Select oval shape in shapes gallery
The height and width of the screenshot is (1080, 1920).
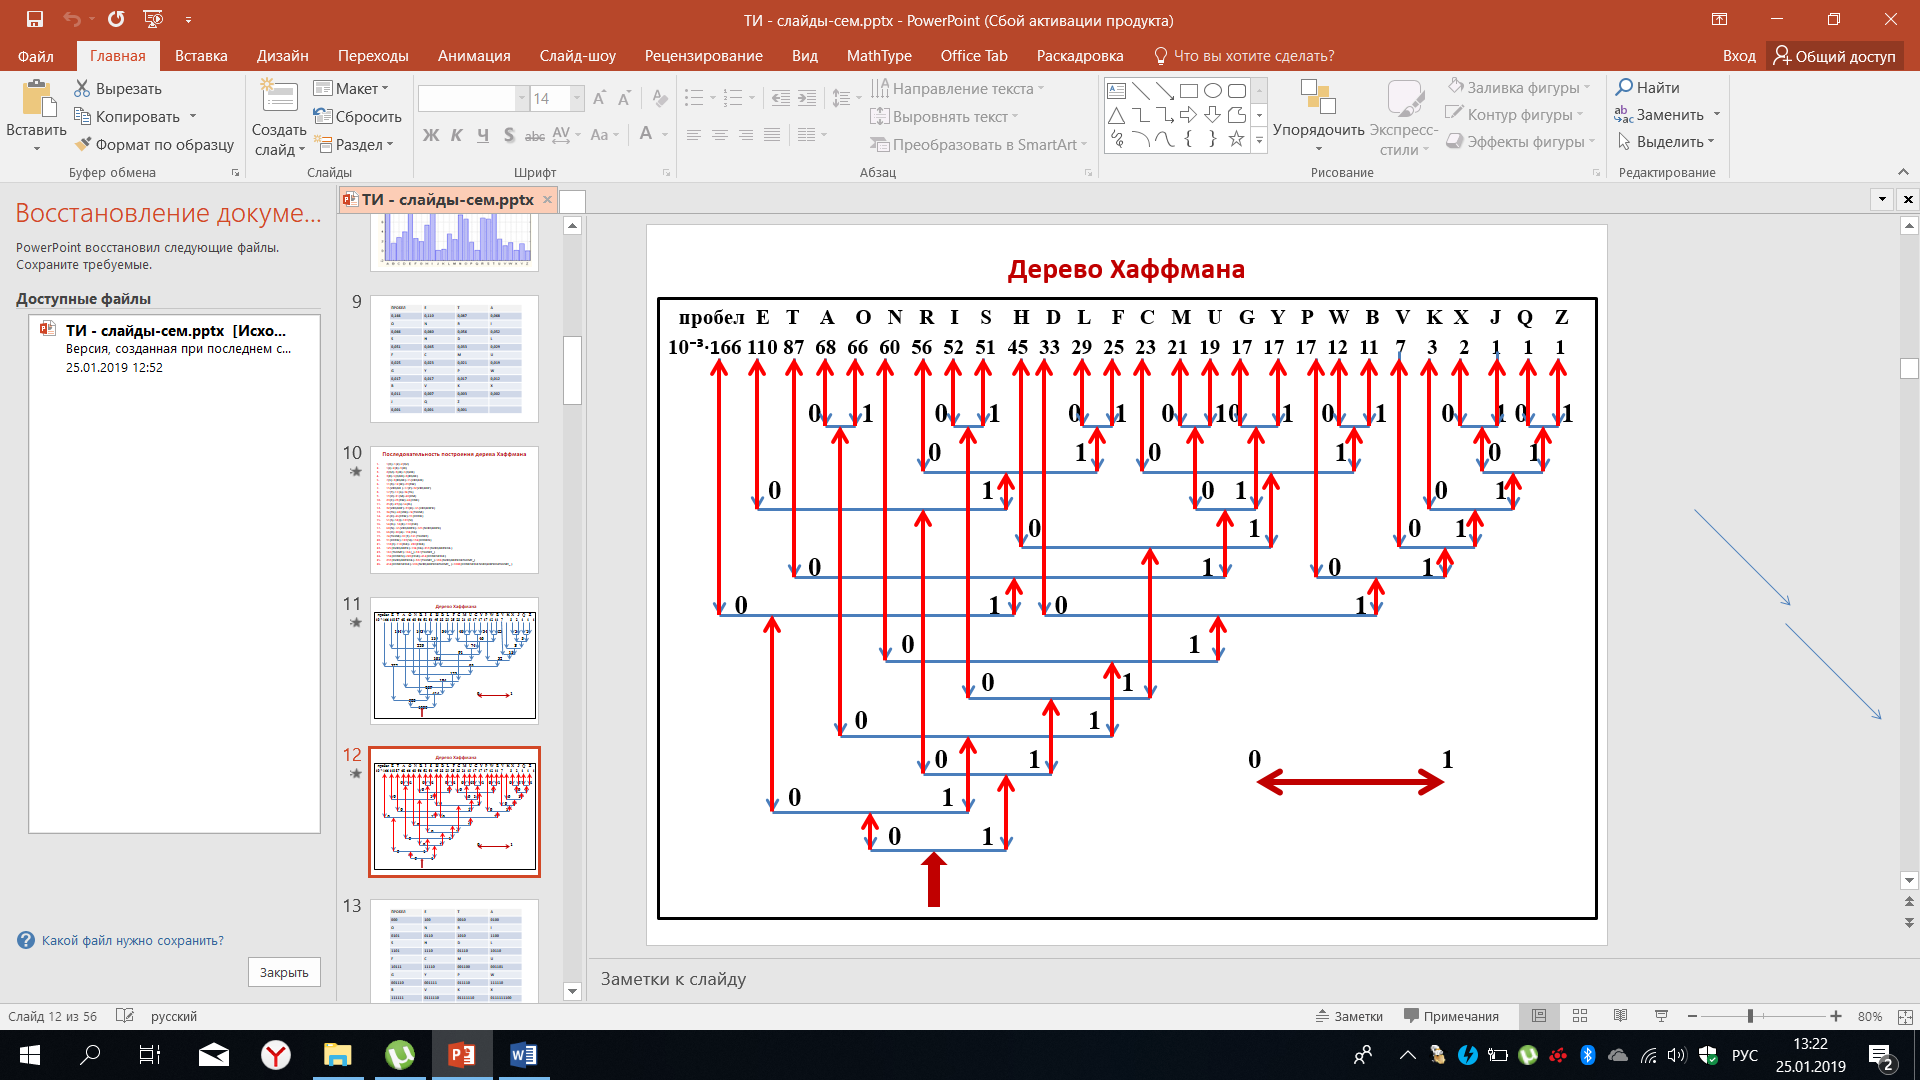click(1213, 91)
